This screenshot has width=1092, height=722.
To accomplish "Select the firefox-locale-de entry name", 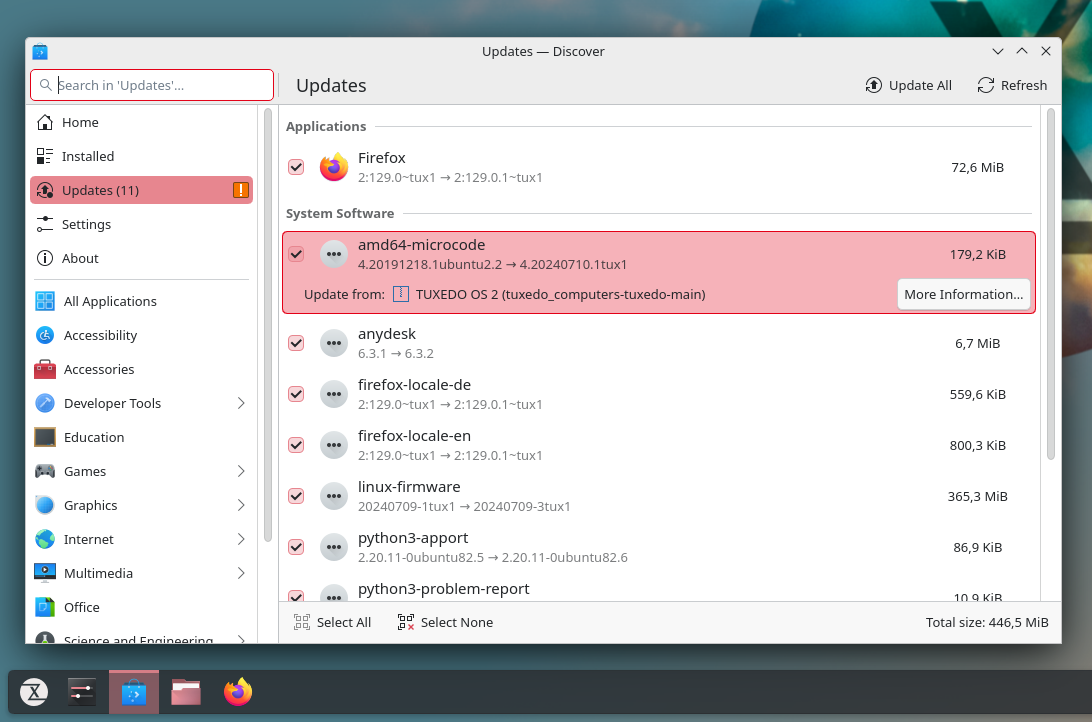I will point(414,385).
